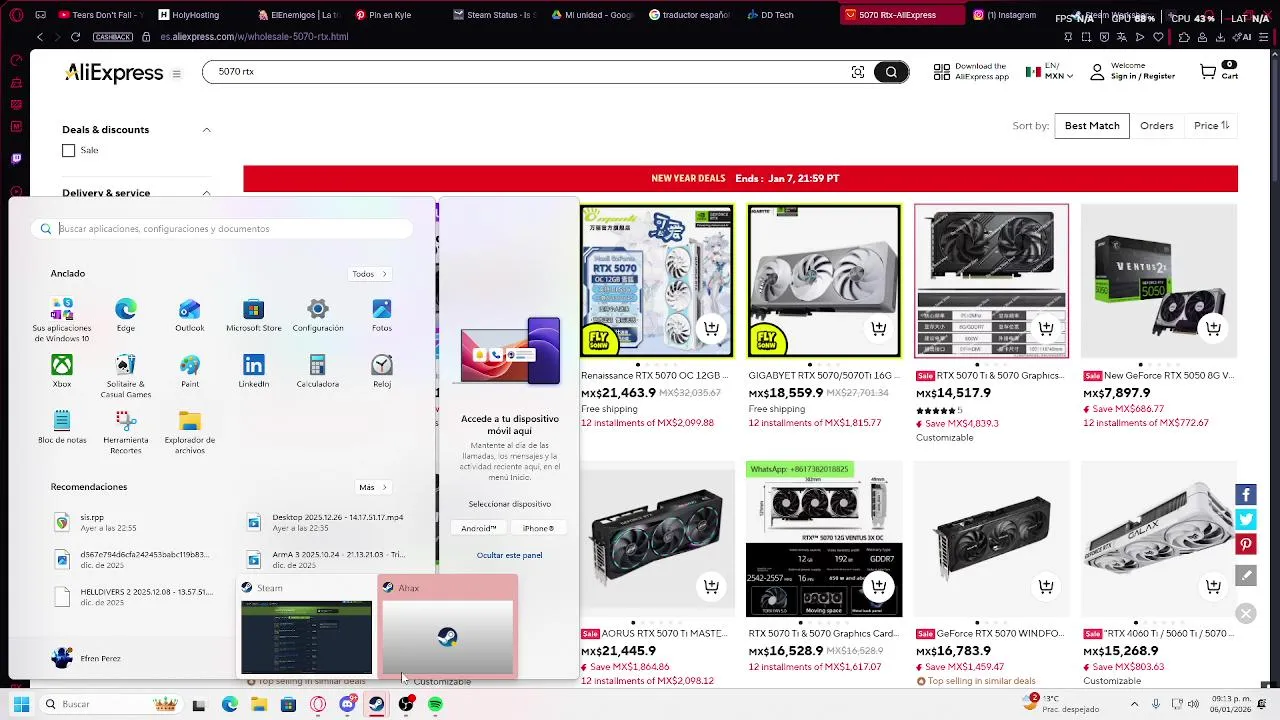Screen dimensions: 1280x720
Task: Launch Herramienta Recortes
Action: (x=126, y=432)
